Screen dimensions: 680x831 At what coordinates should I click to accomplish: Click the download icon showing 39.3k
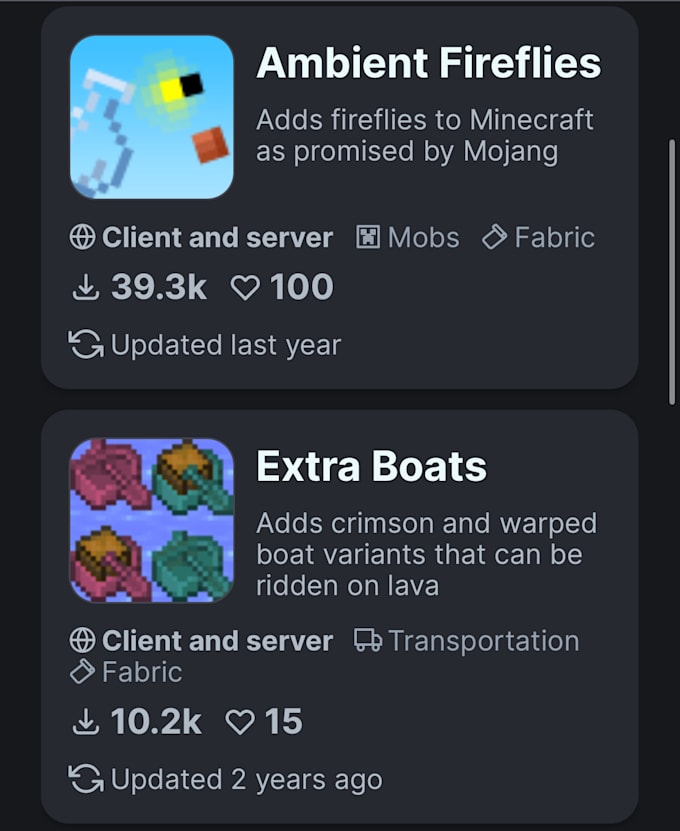pyautogui.click(x=88, y=287)
